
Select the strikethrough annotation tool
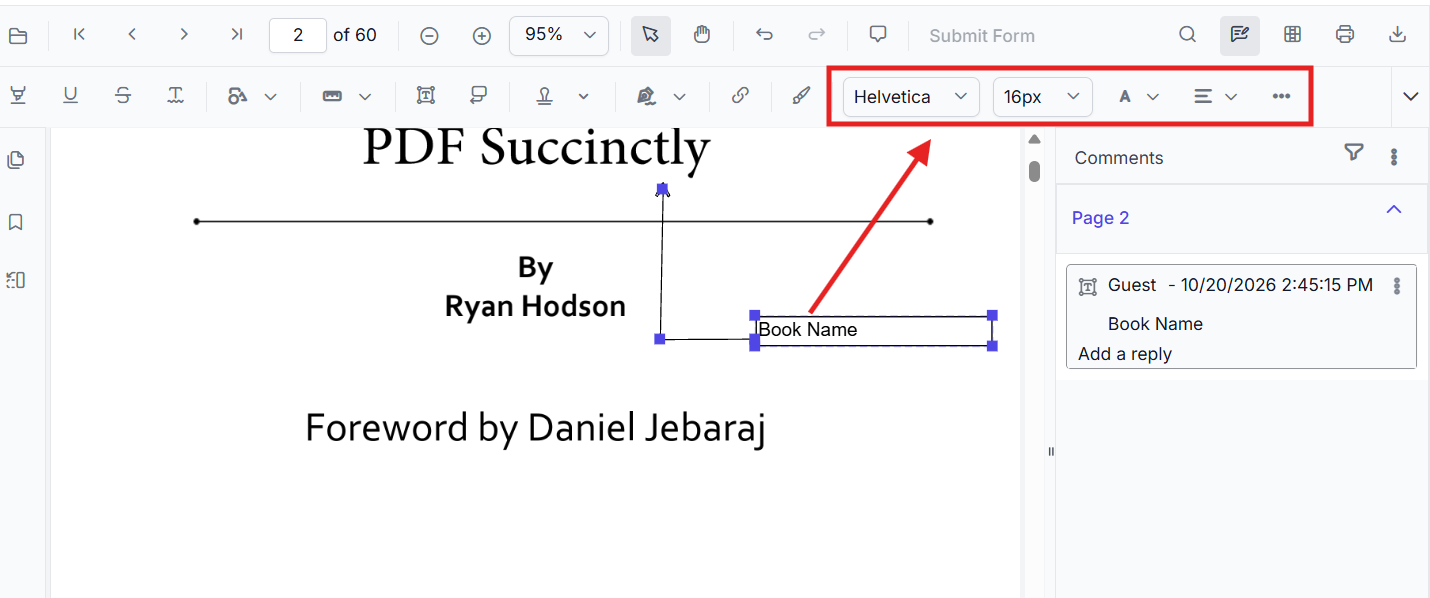123,96
